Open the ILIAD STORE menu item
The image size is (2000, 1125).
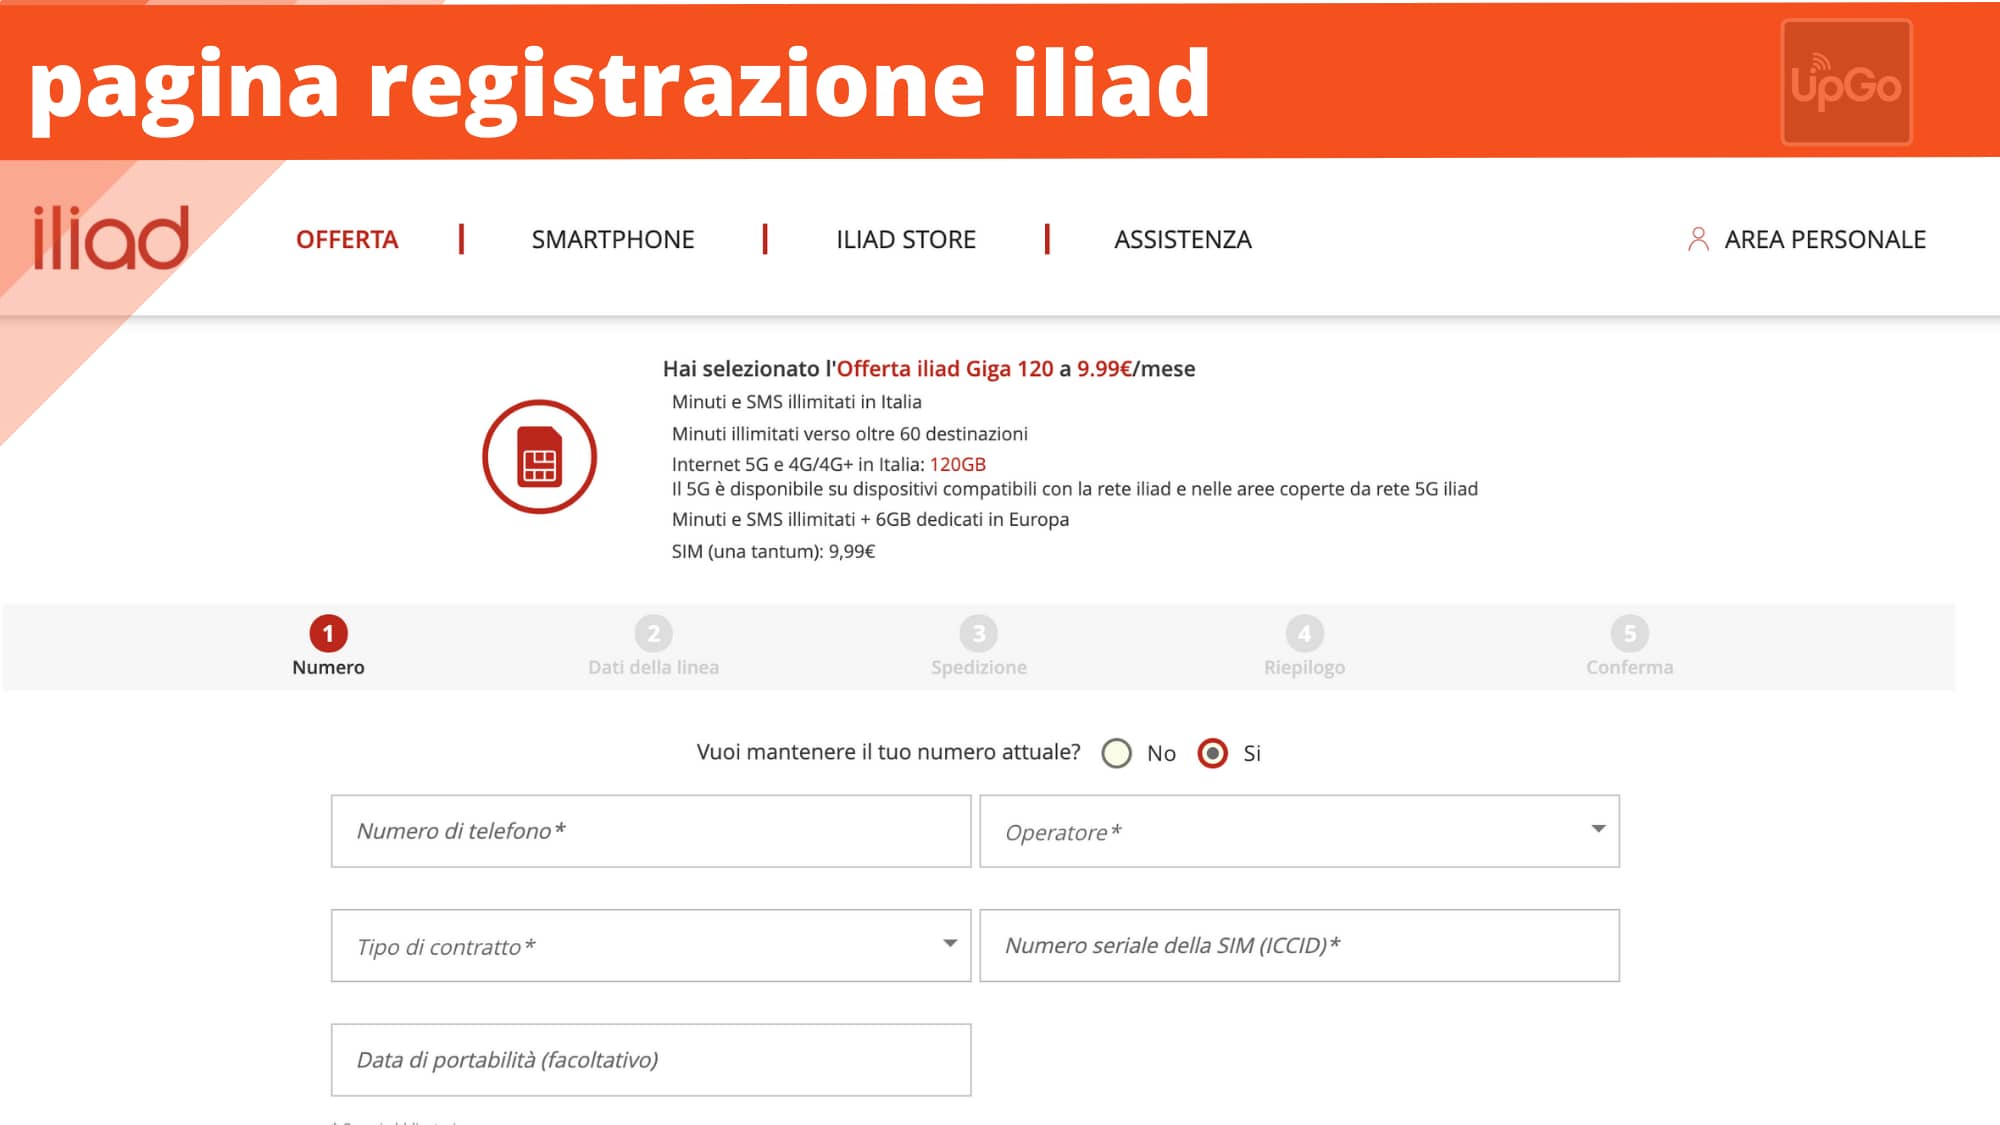[906, 239]
